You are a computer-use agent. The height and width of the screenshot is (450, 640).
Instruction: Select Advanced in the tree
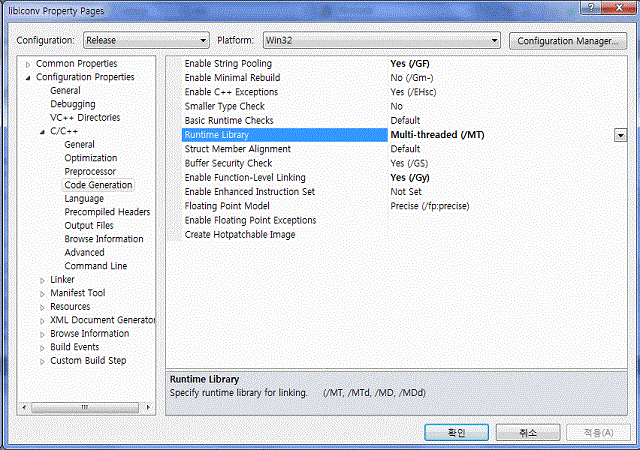point(84,252)
